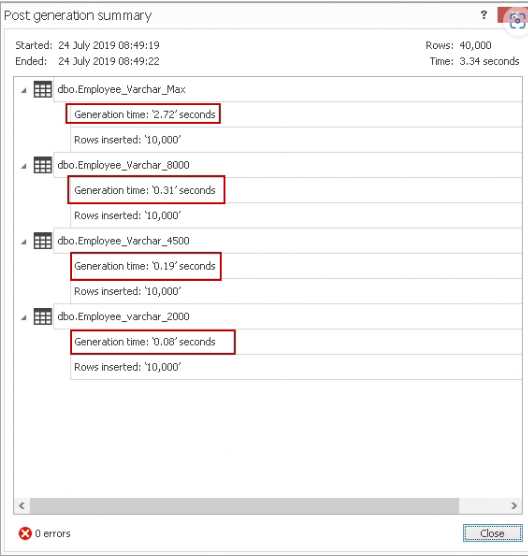Click the Post generation summary title

[78, 16]
